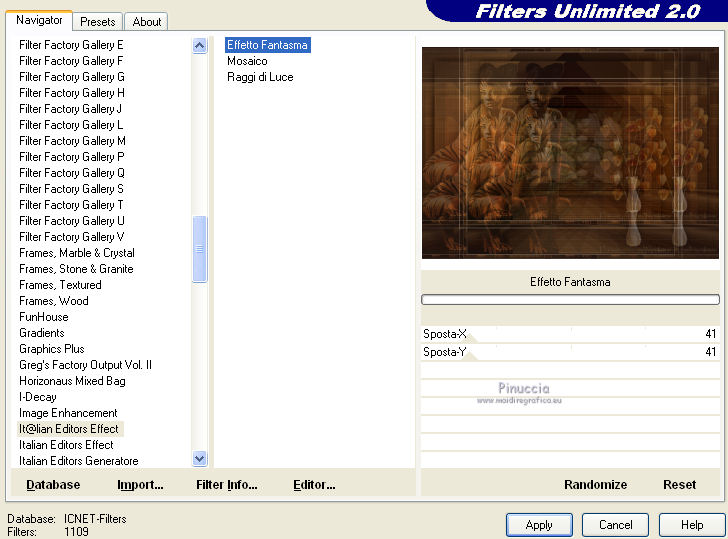
Task: Click the scroll down arrow in category list
Action: point(200,459)
